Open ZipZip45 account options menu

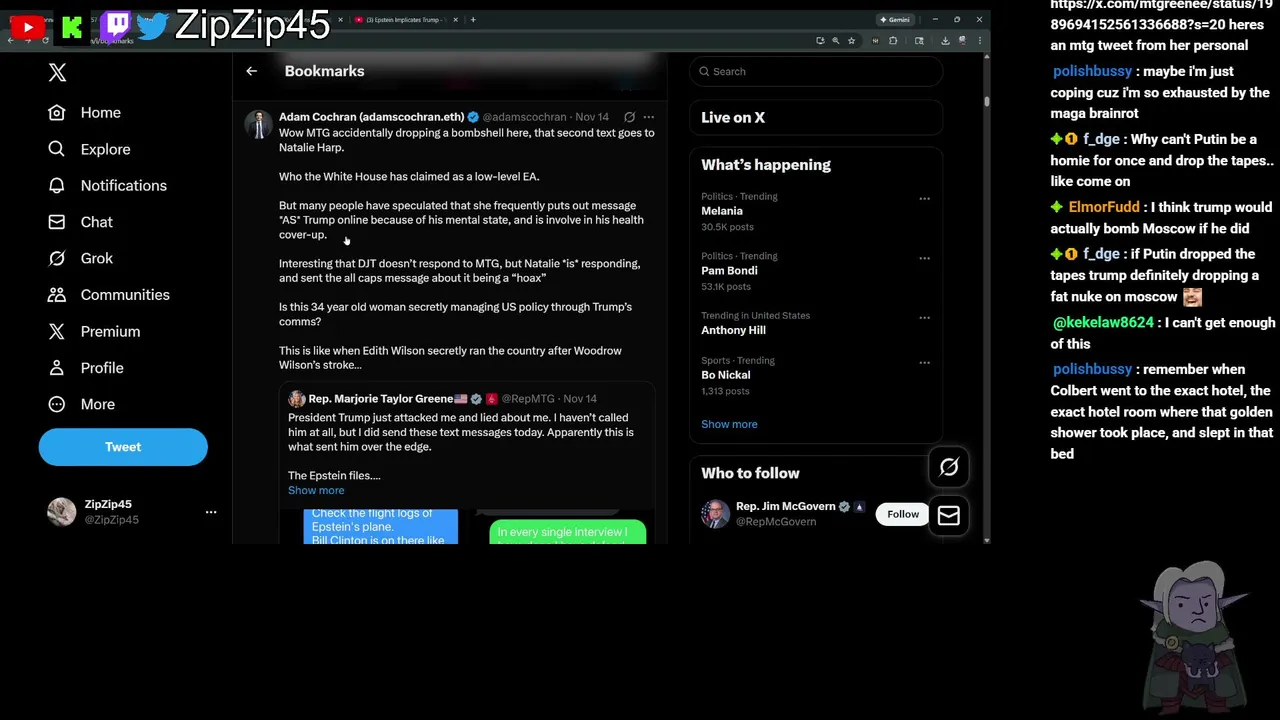(x=211, y=512)
